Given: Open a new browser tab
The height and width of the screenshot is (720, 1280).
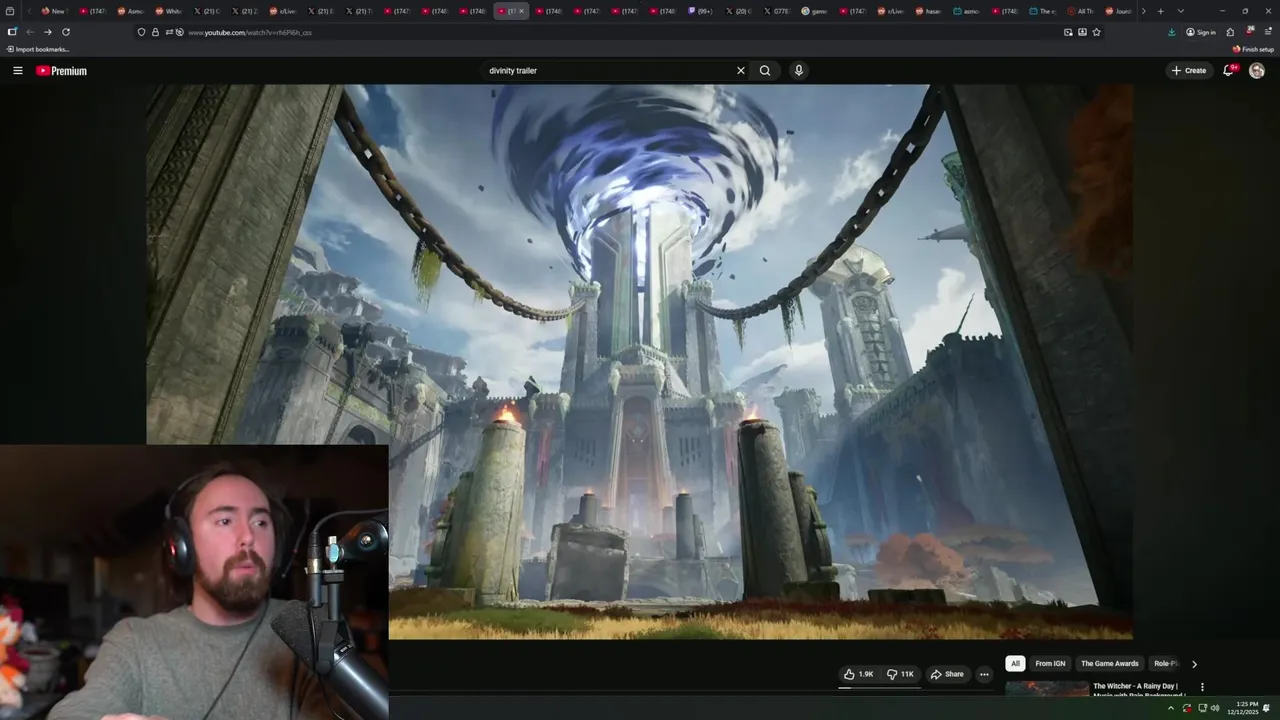Looking at the screenshot, I should (x=1160, y=11).
